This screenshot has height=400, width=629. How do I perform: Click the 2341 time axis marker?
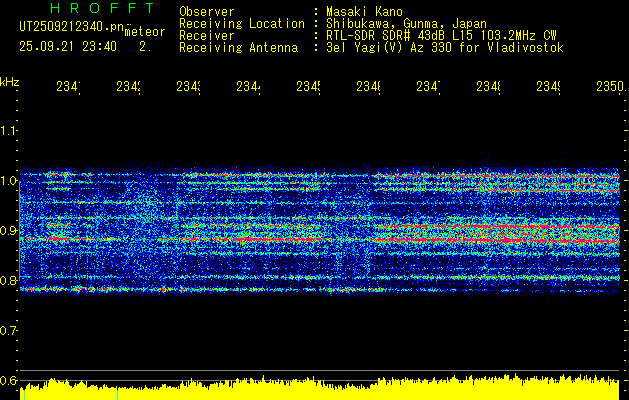coord(68,87)
